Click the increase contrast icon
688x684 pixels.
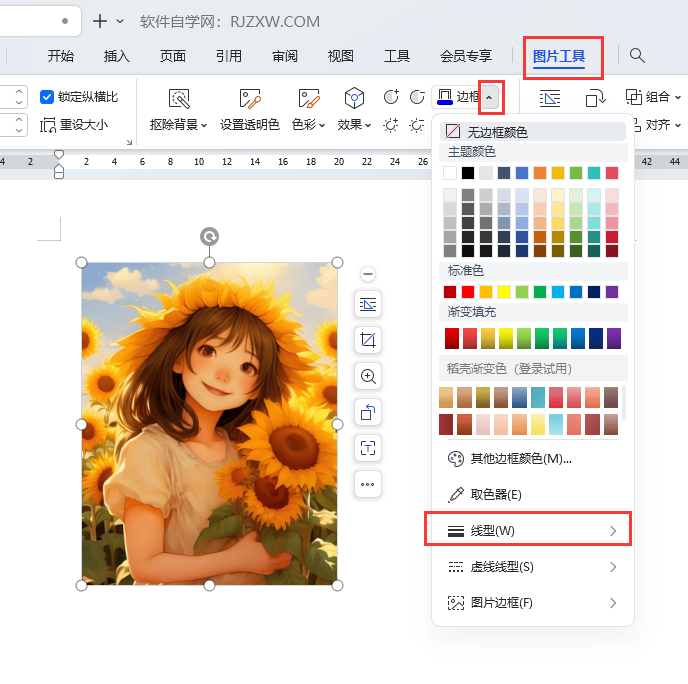click(x=391, y=97)
